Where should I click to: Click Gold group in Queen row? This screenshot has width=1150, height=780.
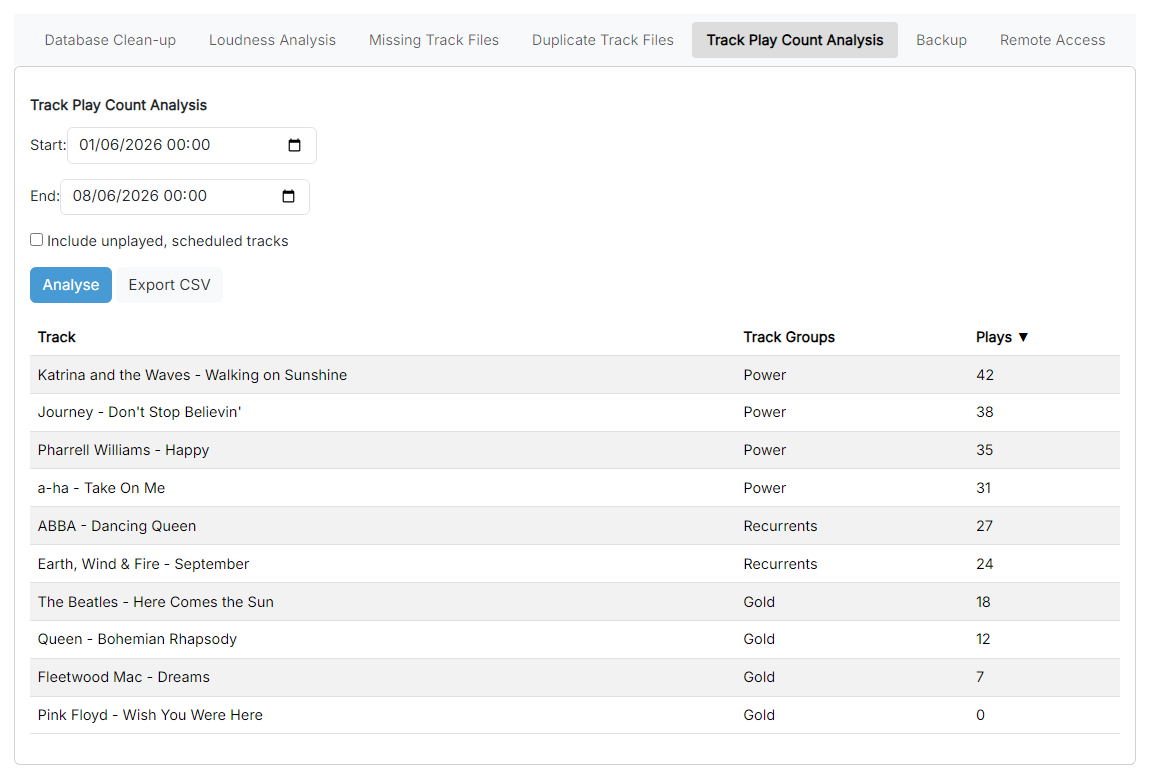pyautogui.click(x=759, y=640)
